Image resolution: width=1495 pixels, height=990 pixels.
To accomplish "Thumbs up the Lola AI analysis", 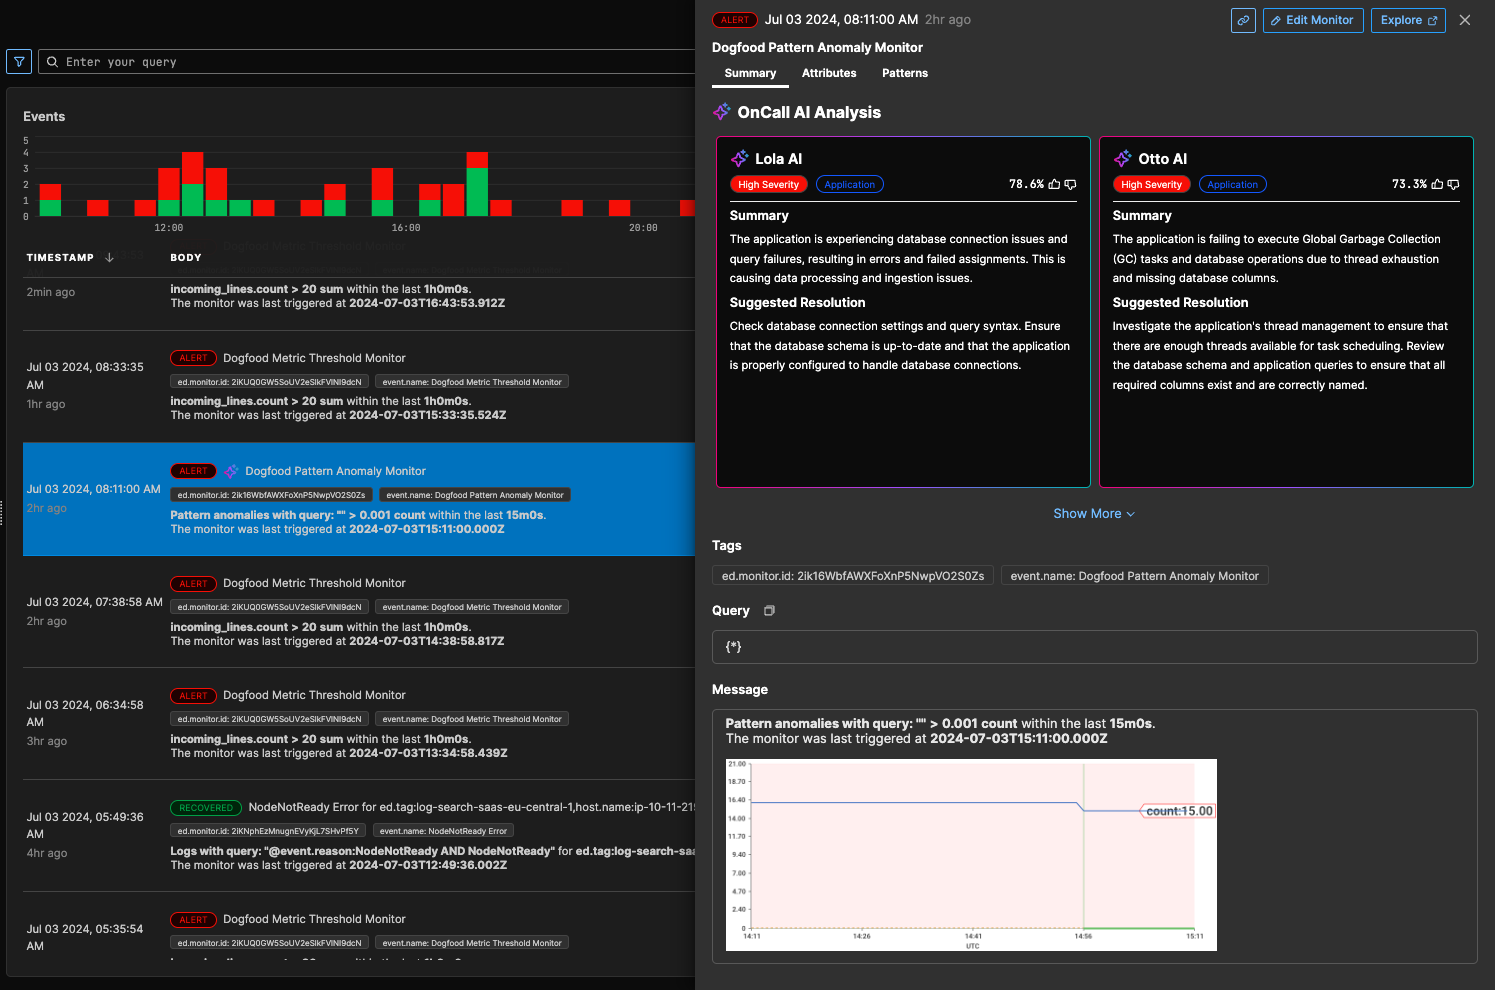I will [1054, 185].
